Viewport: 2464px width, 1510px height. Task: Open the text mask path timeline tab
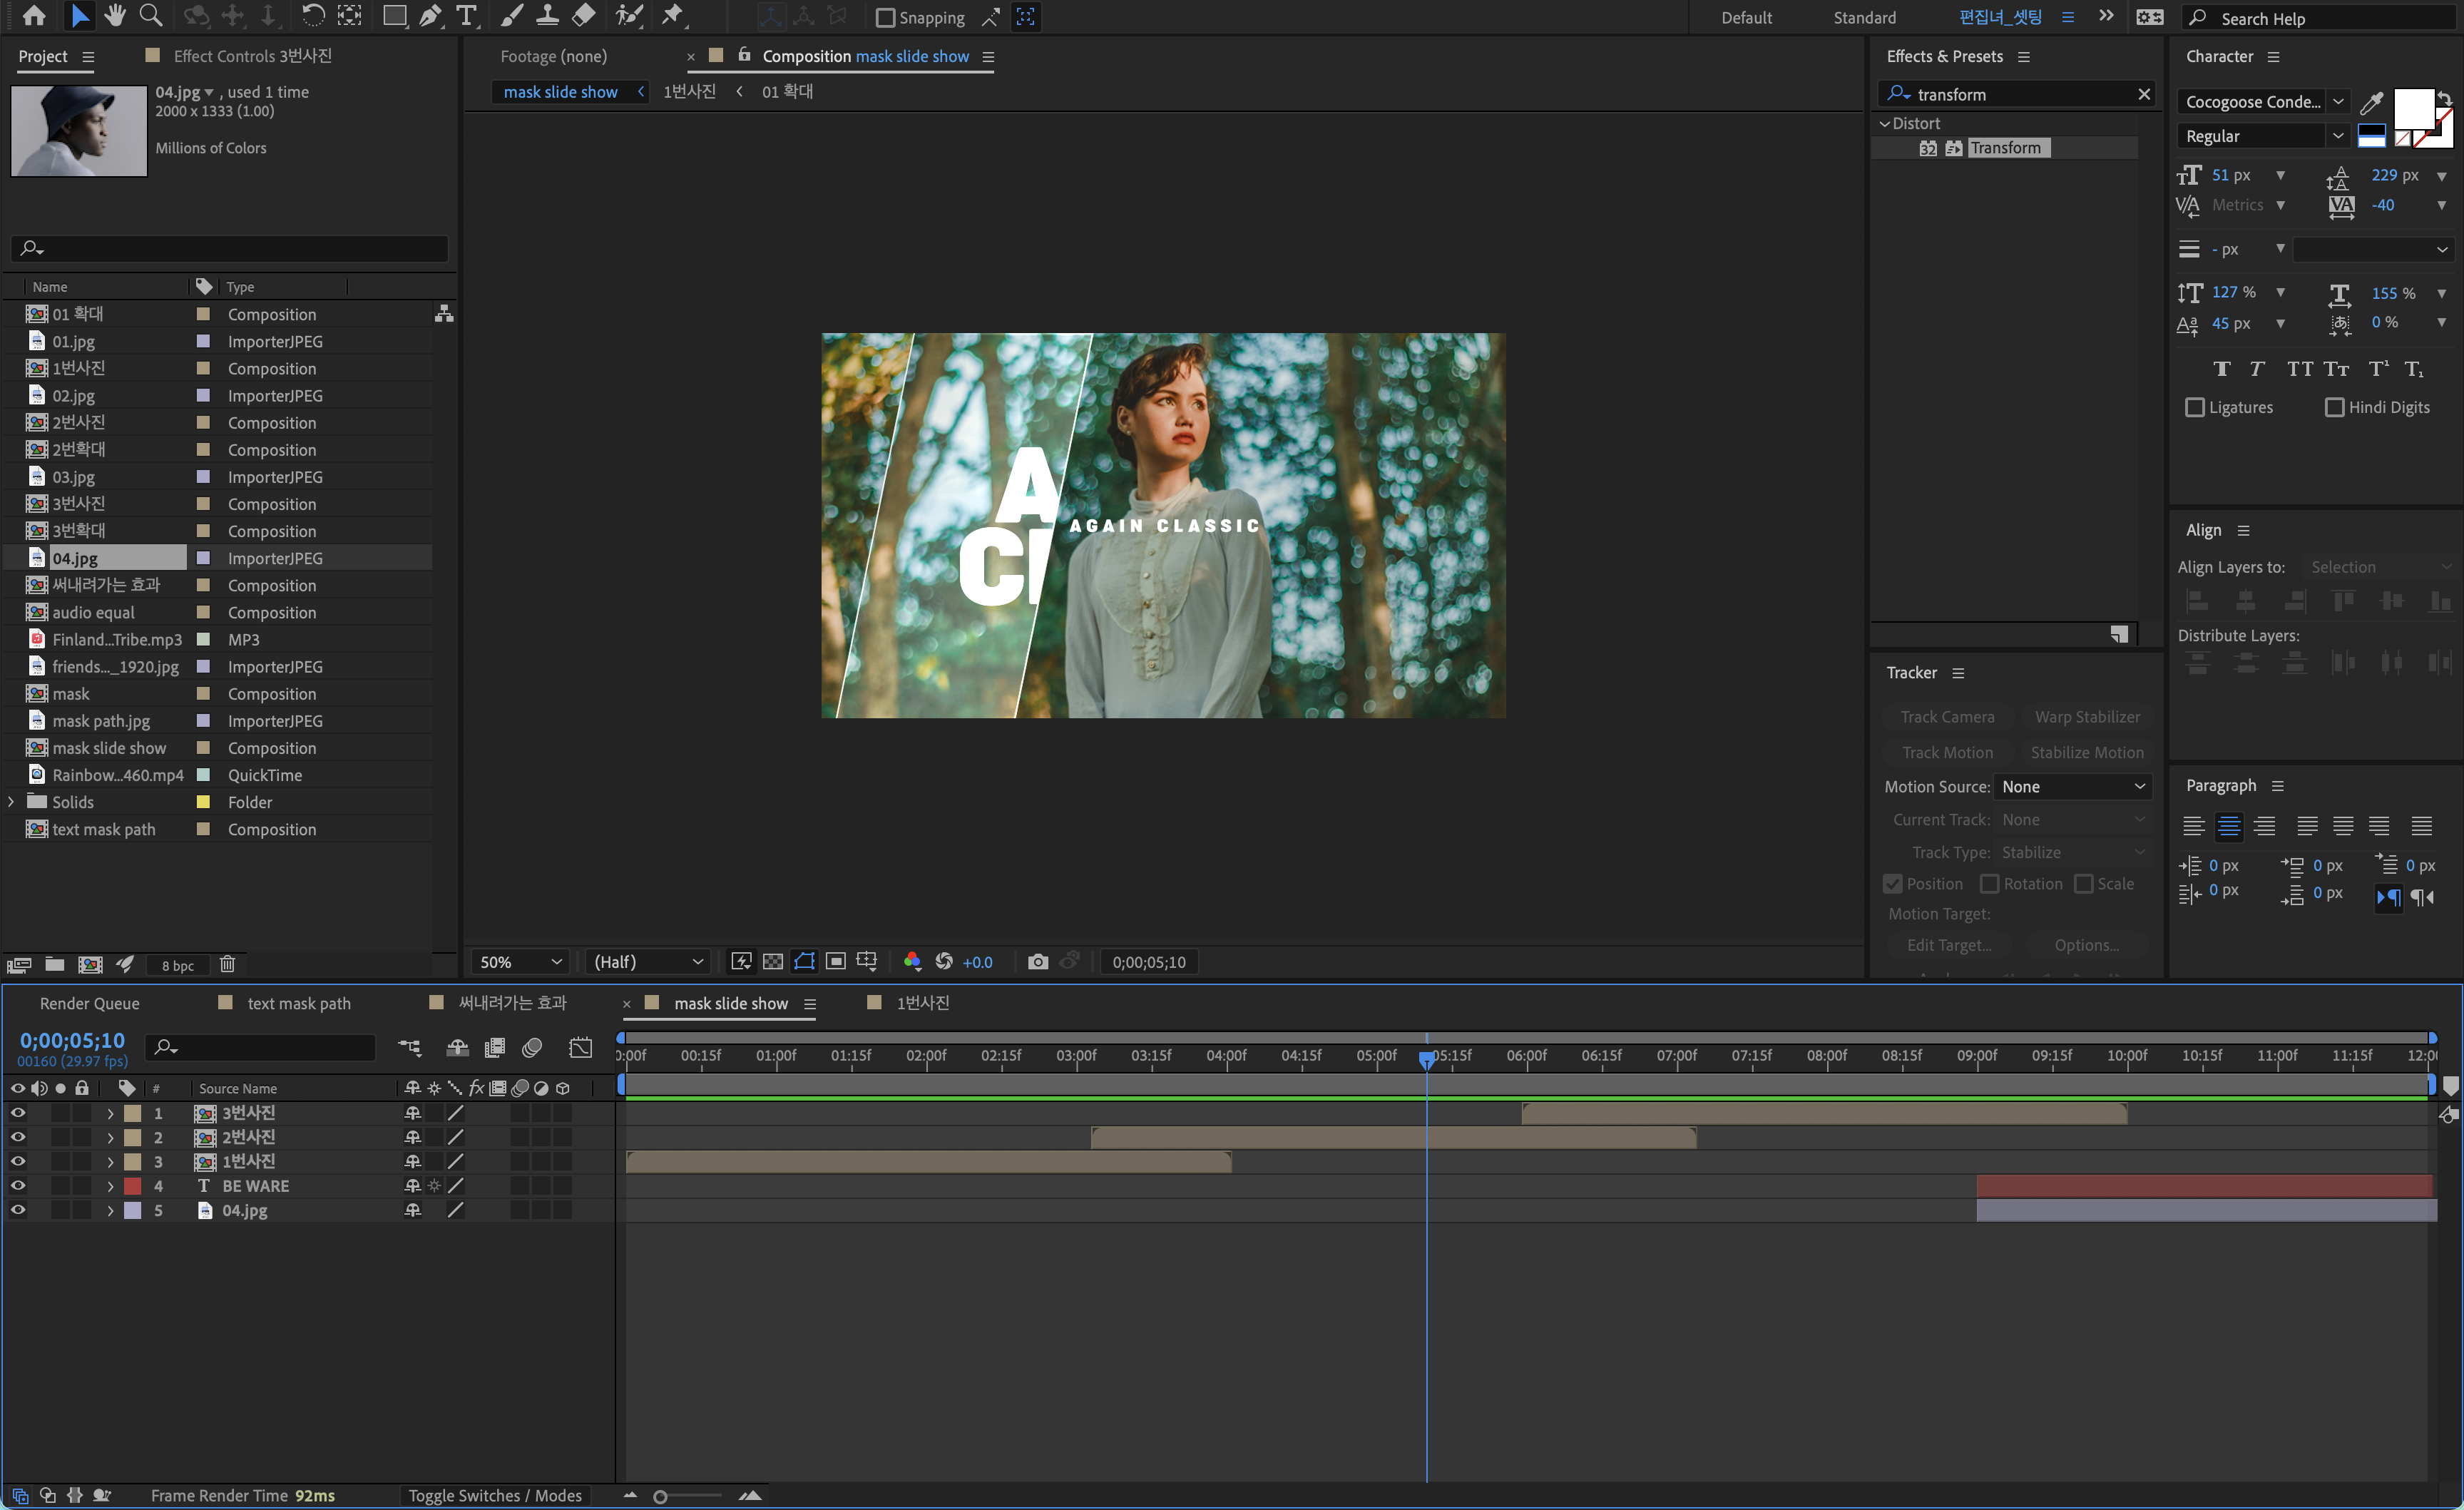pyautogui.click(x=298, y=1003)
